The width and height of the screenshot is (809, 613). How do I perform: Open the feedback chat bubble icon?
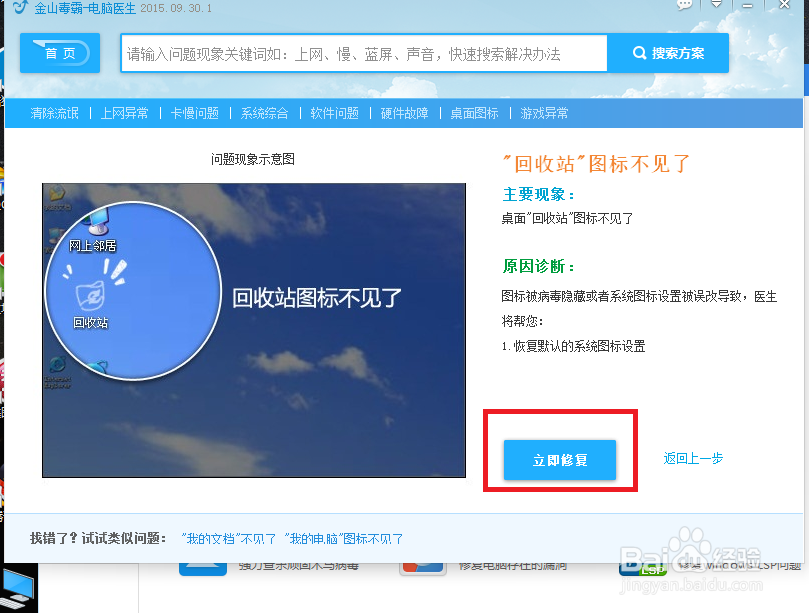684,5
